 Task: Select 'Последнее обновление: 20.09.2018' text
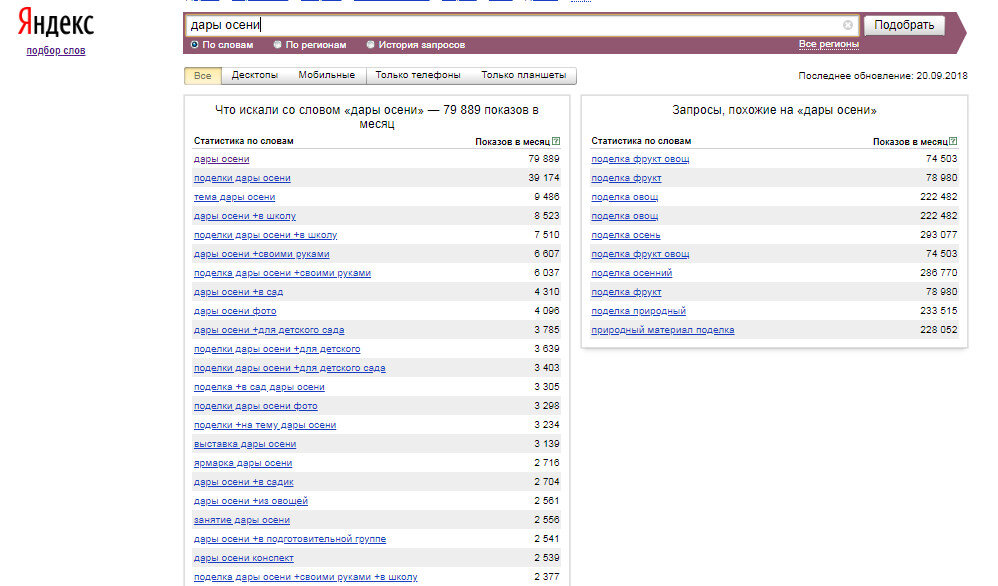(883, 76)
